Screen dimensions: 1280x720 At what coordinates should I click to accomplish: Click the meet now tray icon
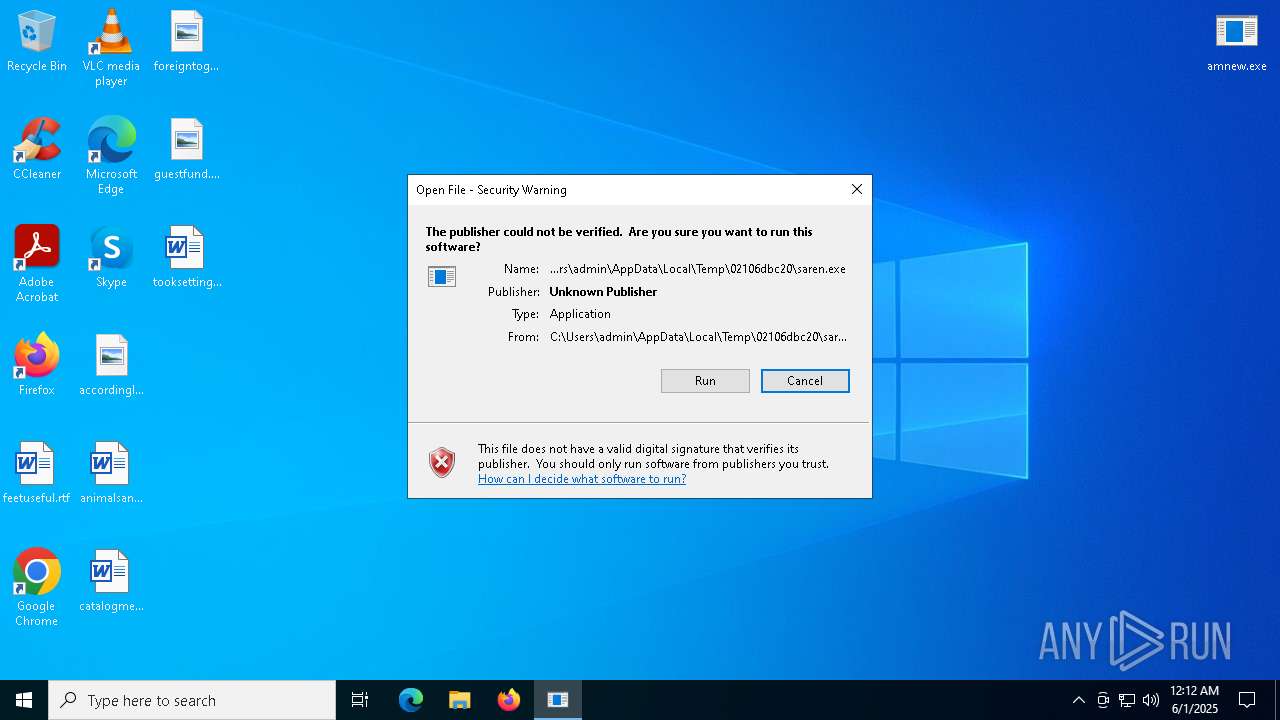(1103, 700)
